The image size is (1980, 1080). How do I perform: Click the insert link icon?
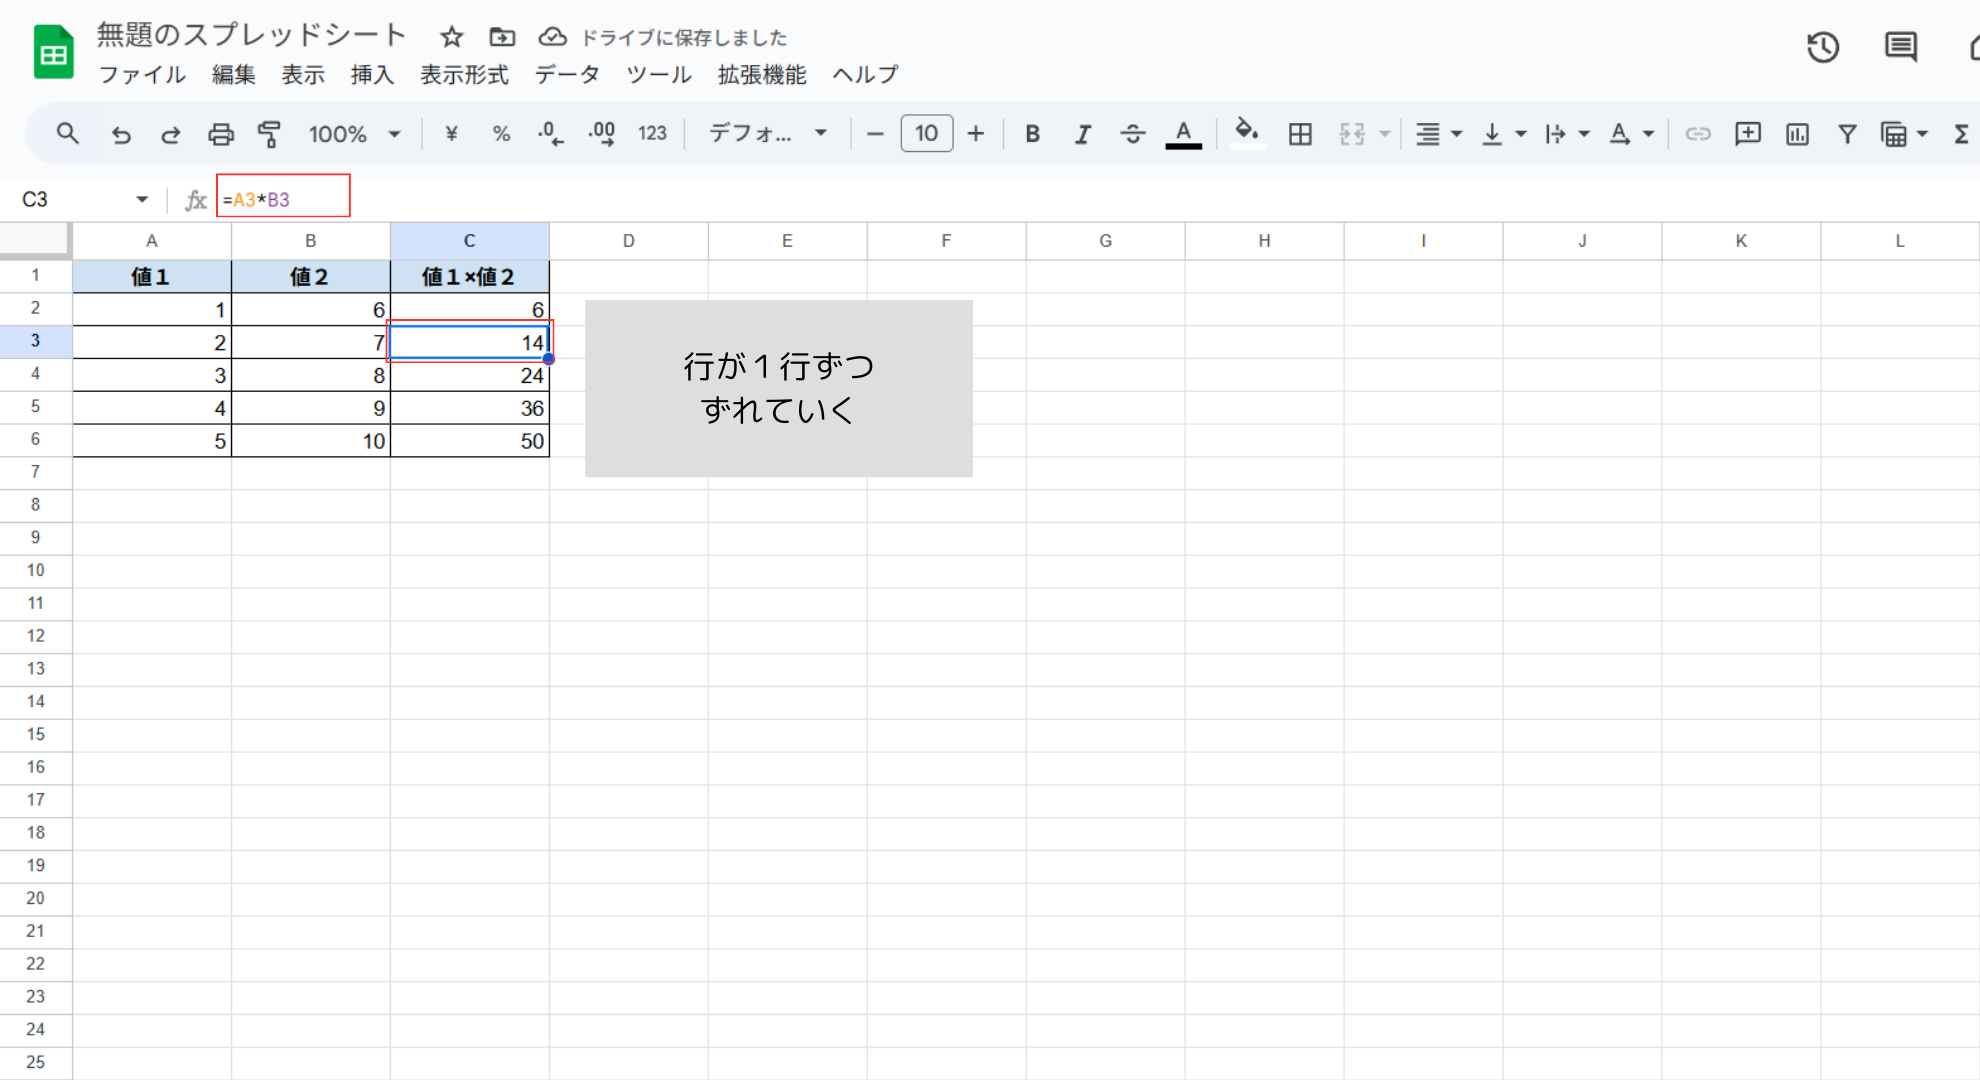coord(1698,134)
